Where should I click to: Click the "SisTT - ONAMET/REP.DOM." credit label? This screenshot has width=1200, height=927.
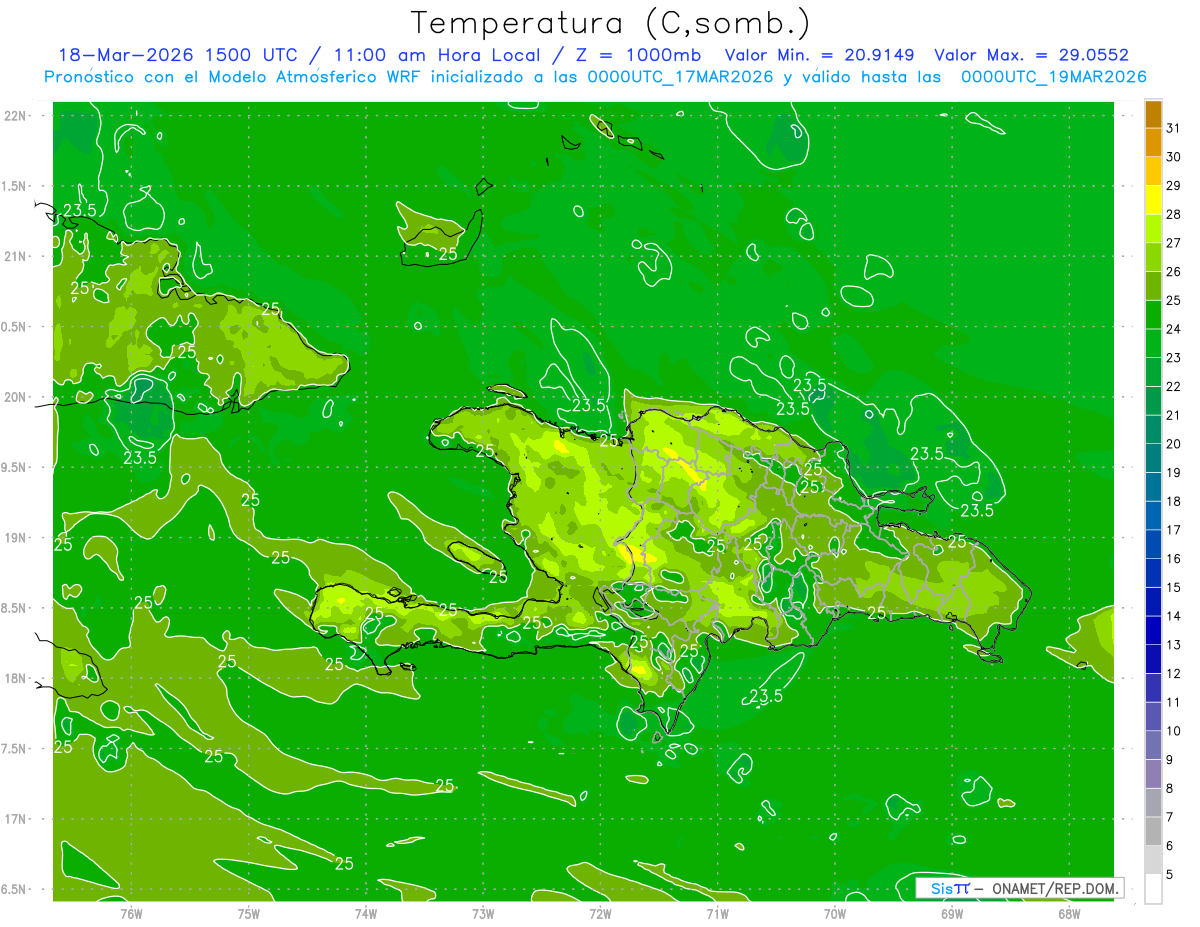point(1019,888)
